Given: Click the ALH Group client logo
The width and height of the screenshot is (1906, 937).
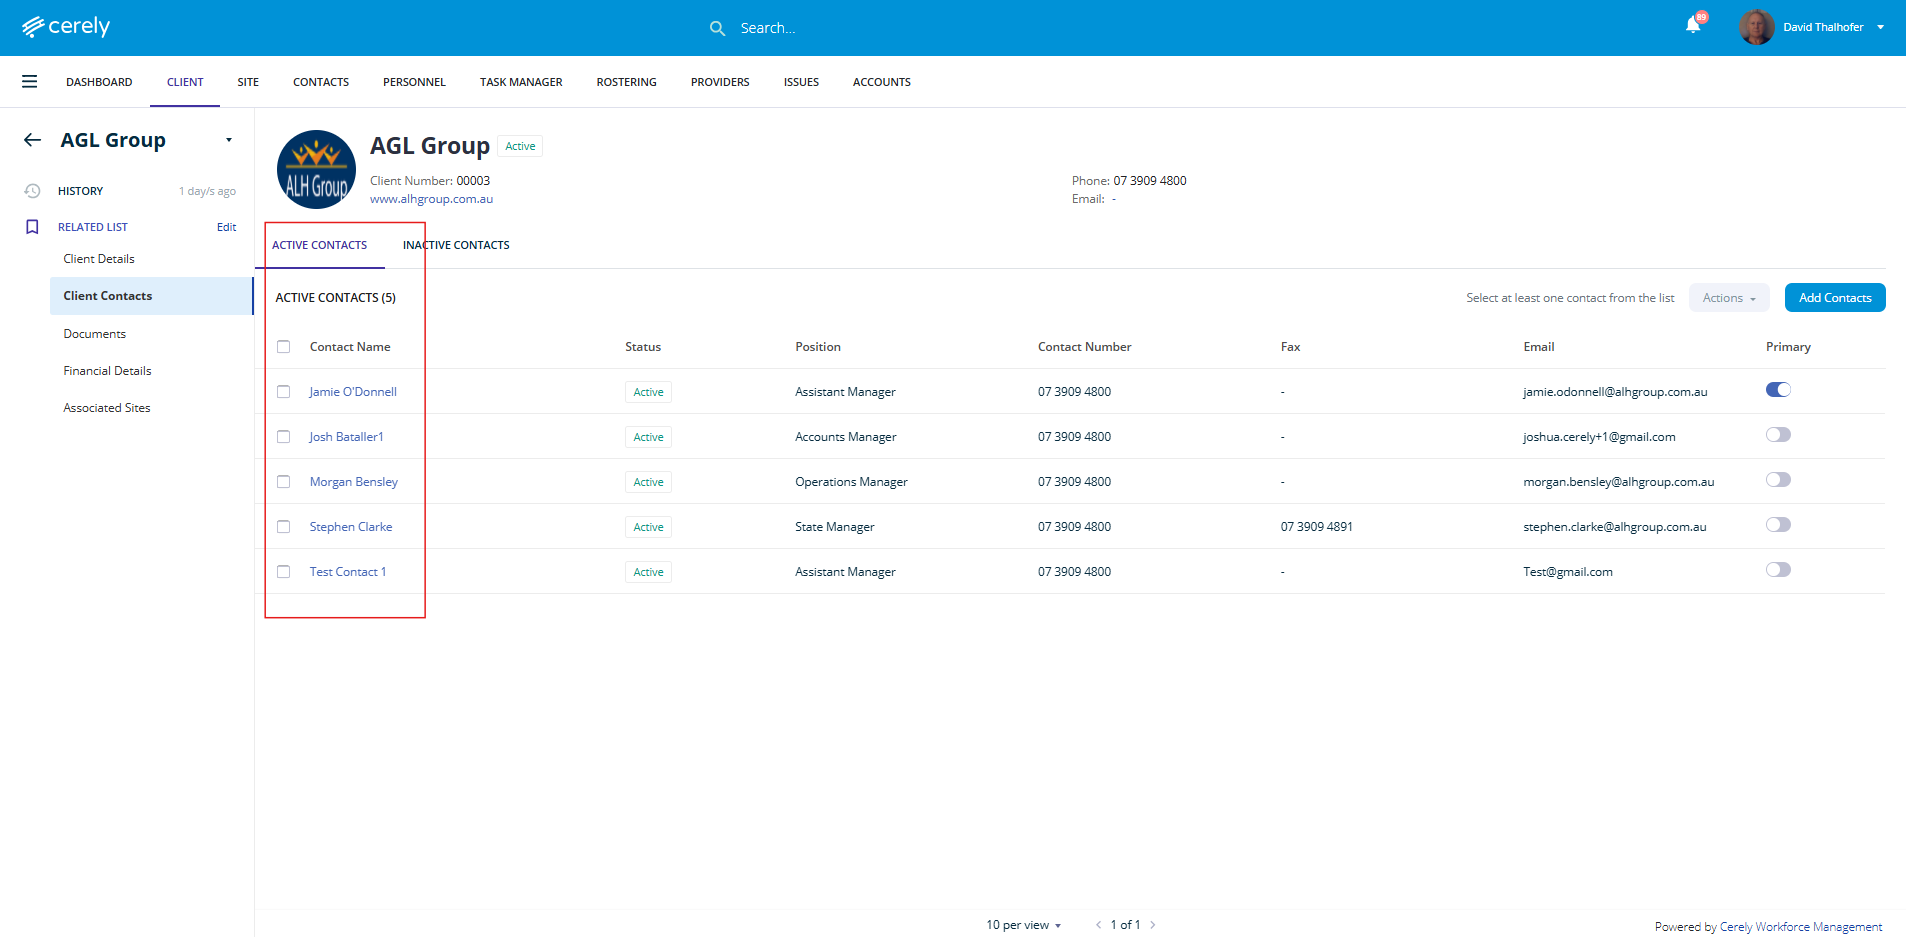Looking at the screenshot, I should [x=316, y=169].
